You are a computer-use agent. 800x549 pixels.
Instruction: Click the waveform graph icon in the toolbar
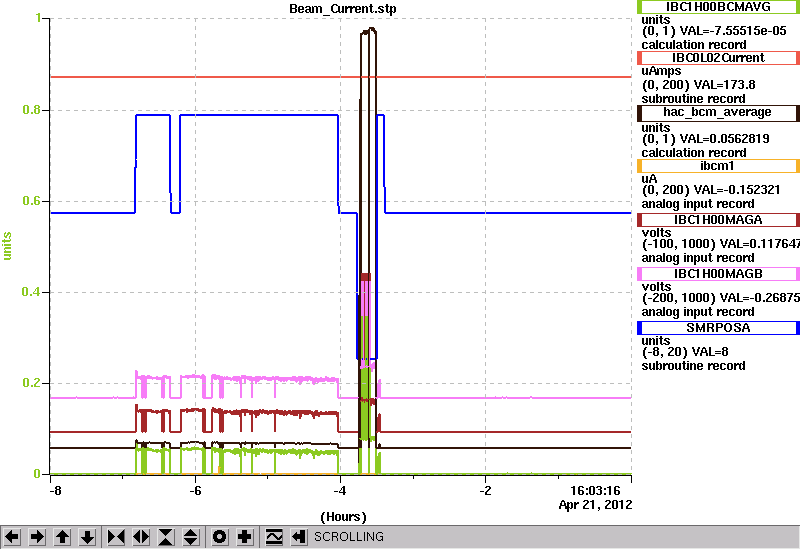(274, 537)
